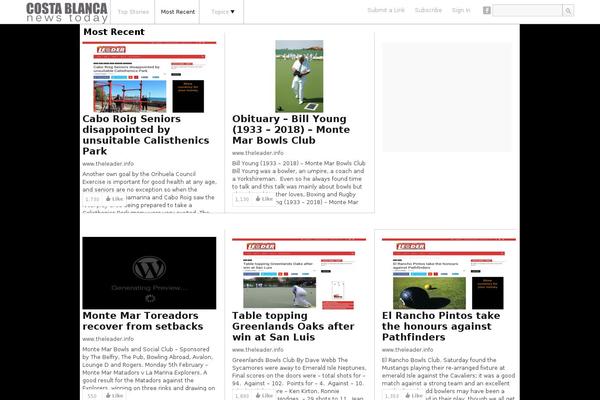Switch to the Most Recent tab
The image size is (600, 400).
pyautogui.click(x=178, y=12)
